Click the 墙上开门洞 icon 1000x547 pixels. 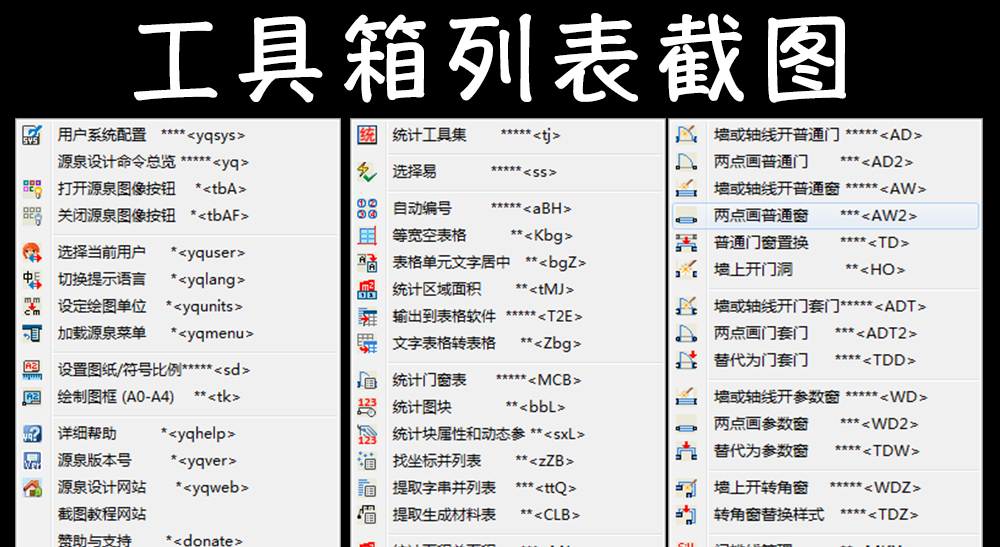click(x=686, y=269)
